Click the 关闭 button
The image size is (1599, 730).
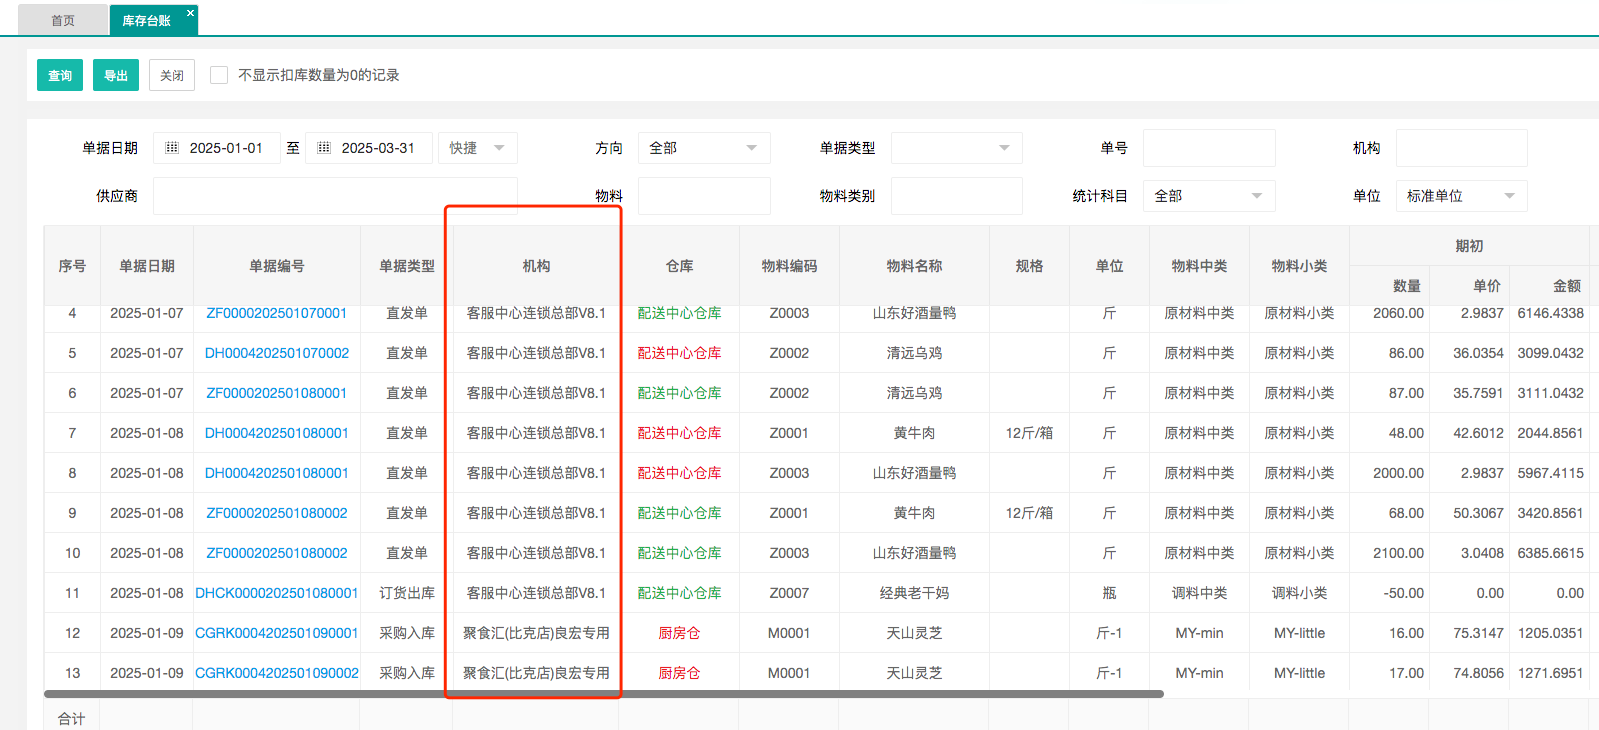coord(172,75)
